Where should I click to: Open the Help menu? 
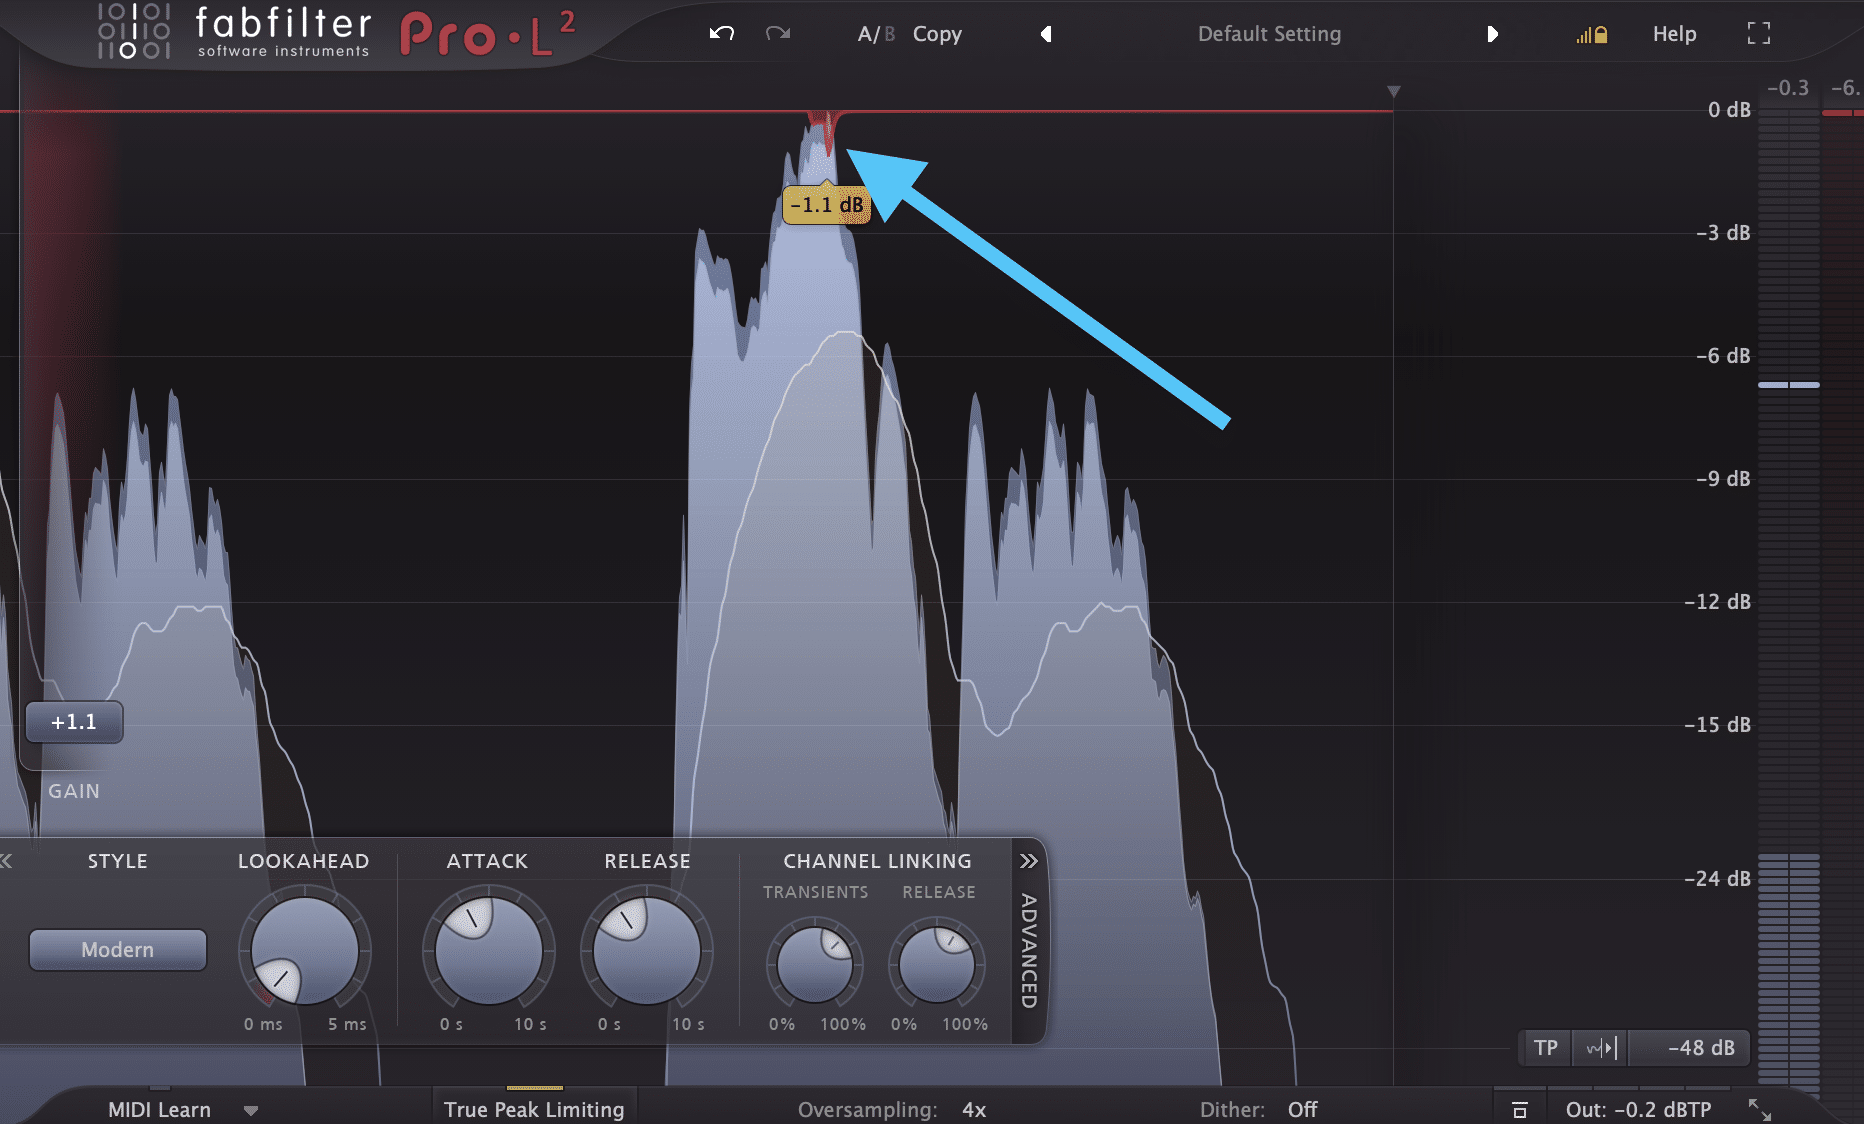pyautogui.click(x=1674, y=34)
